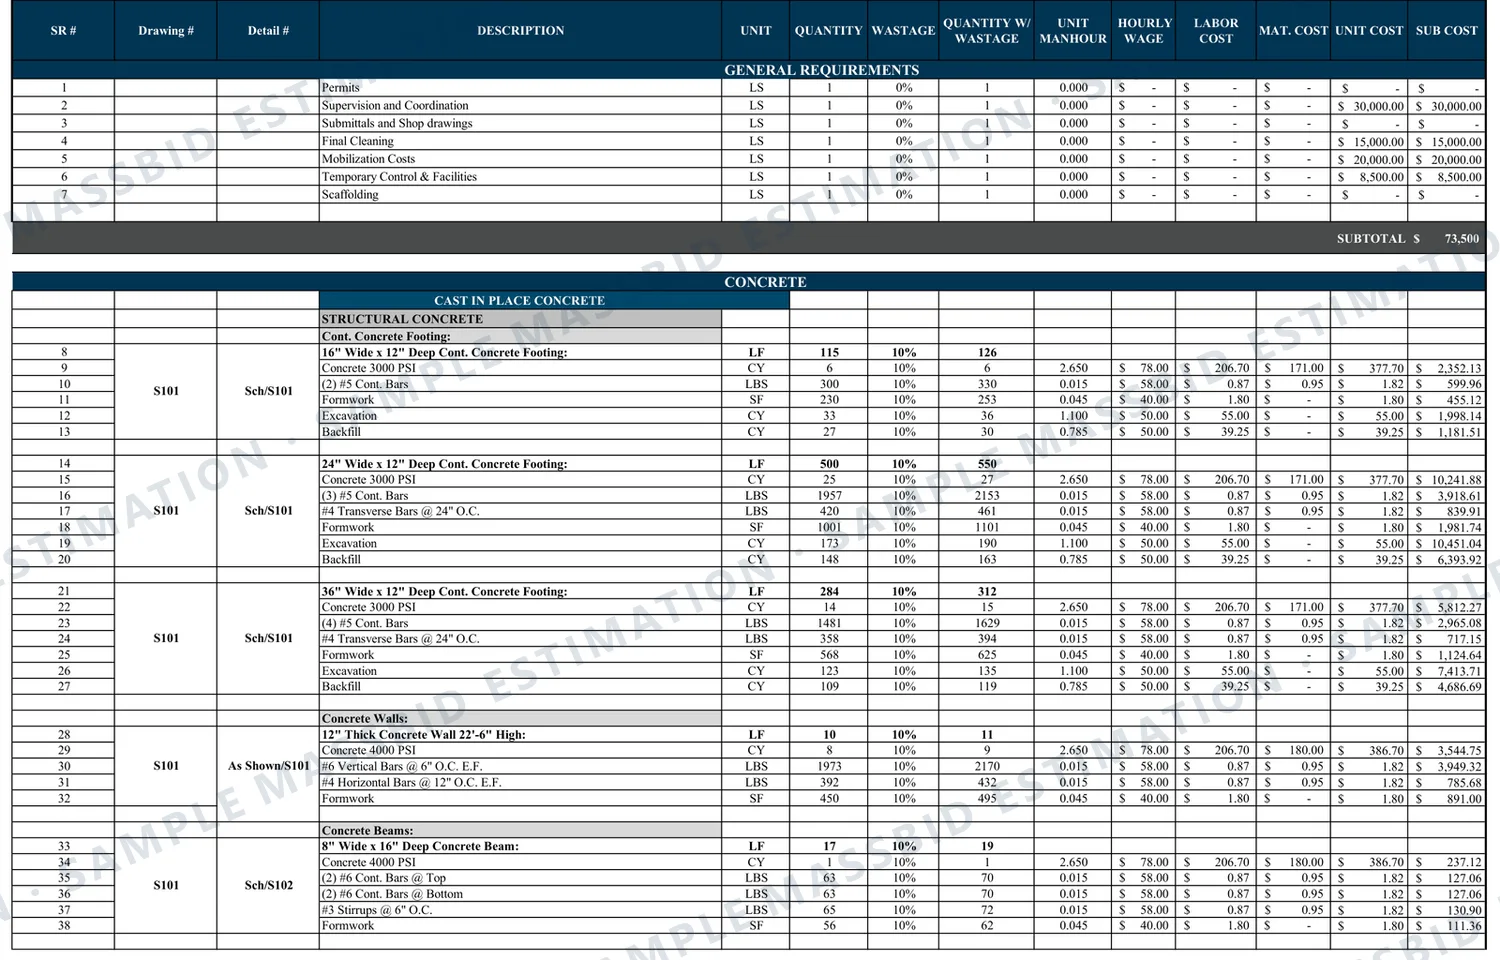
Task: Click the GENERAL REQUIREMENTS section heading
Action: (821, 70)
